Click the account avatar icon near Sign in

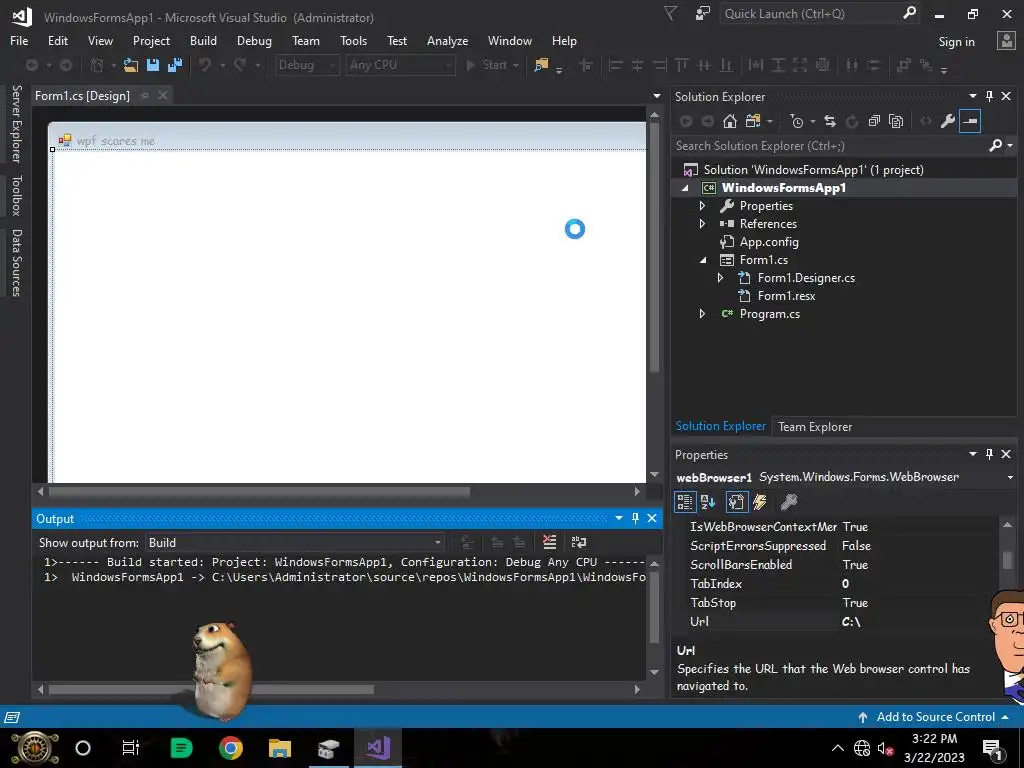(1006, 40)
